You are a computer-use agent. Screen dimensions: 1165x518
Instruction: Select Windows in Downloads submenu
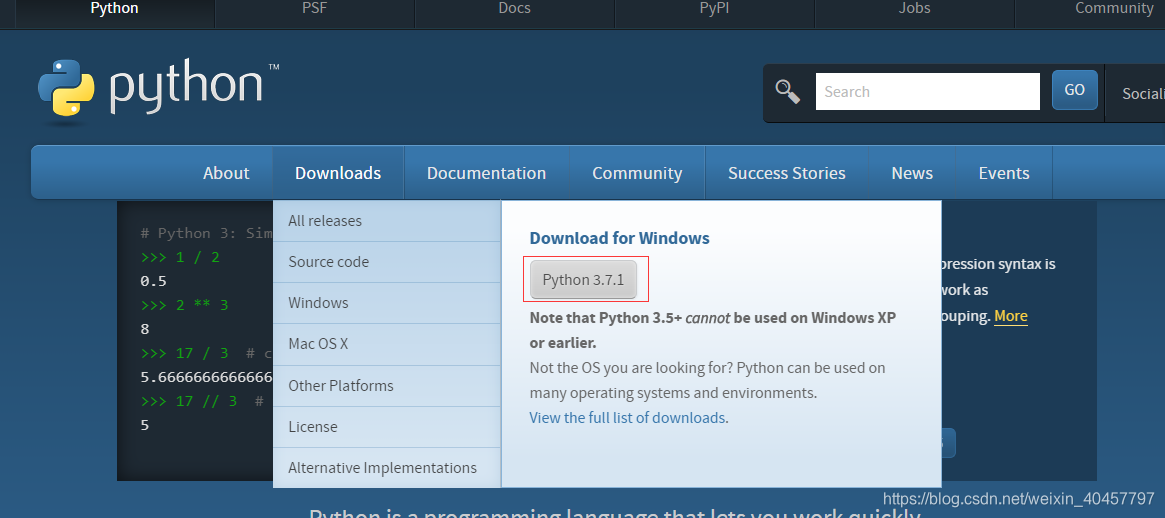click(387, 303)
